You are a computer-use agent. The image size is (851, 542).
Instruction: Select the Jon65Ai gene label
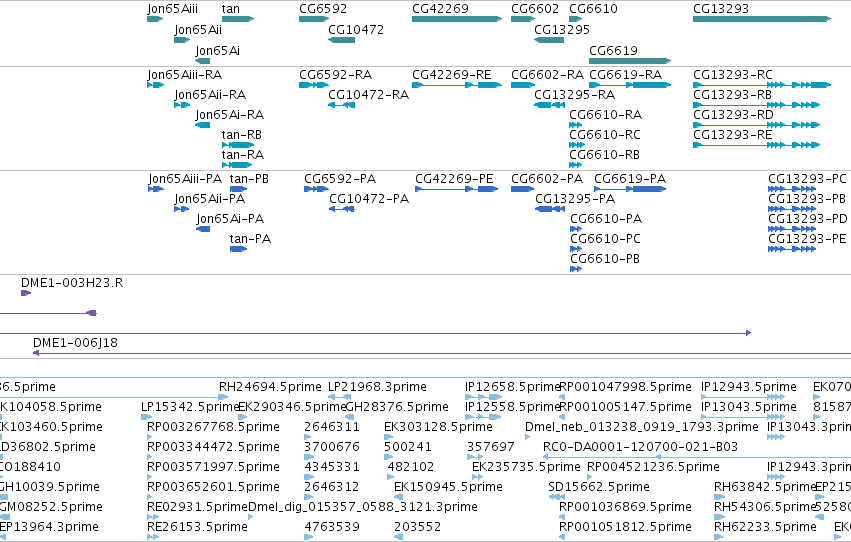click(x=217, y=50)
